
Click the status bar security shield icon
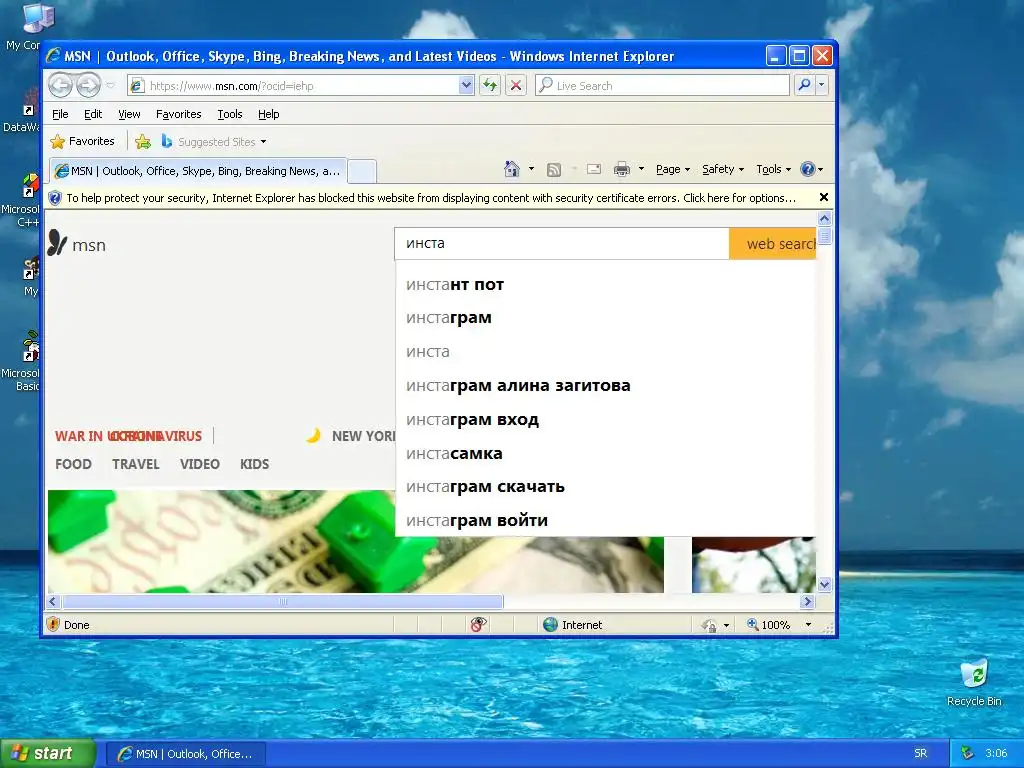[x=54, y=625]
